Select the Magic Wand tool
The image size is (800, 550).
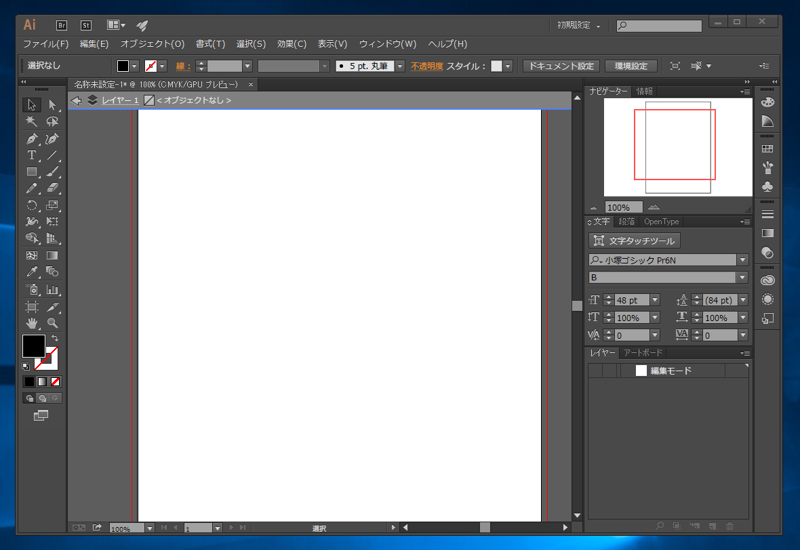pyautogui.click(x=32, y=121)
